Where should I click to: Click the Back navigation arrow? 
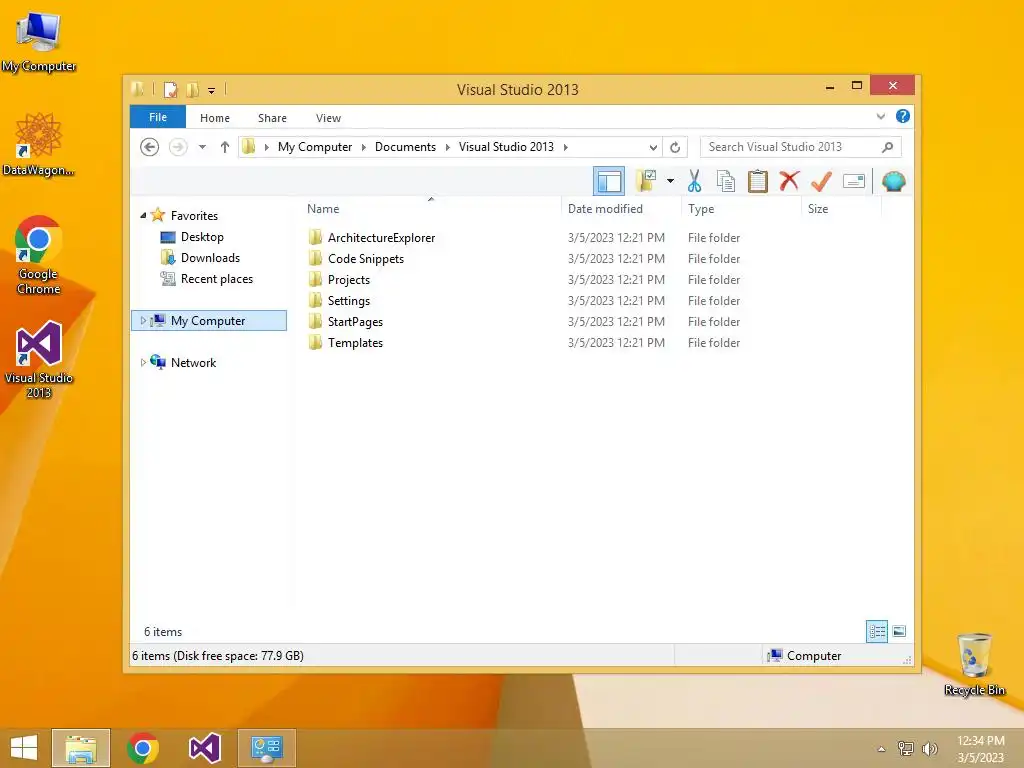pos(150,147)
